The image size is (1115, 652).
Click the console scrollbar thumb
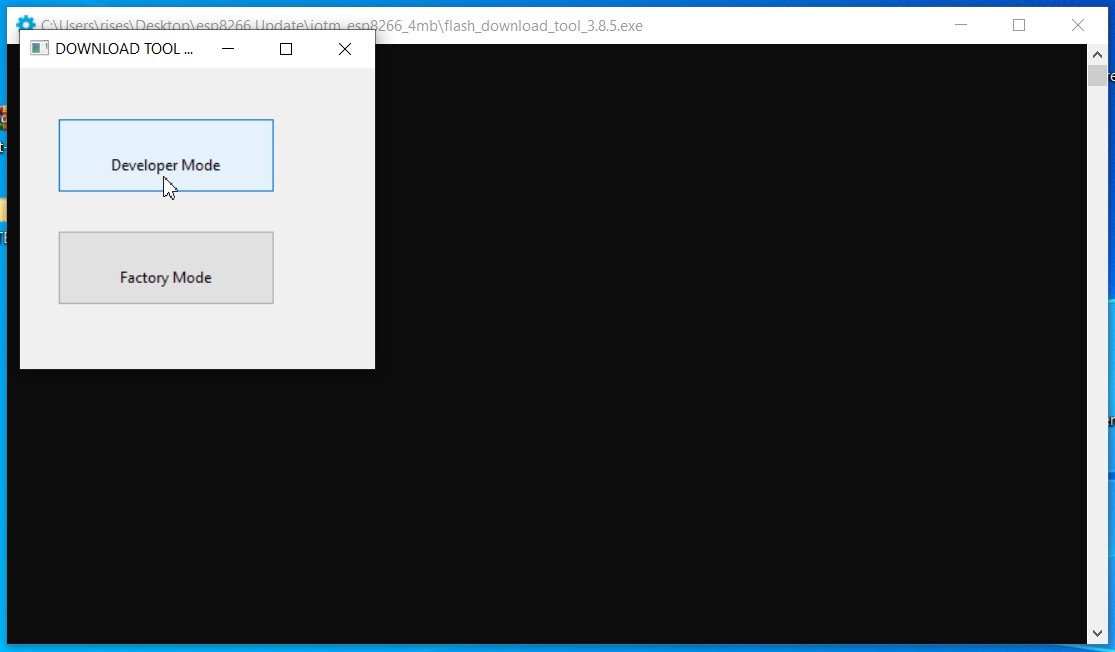1097,76
